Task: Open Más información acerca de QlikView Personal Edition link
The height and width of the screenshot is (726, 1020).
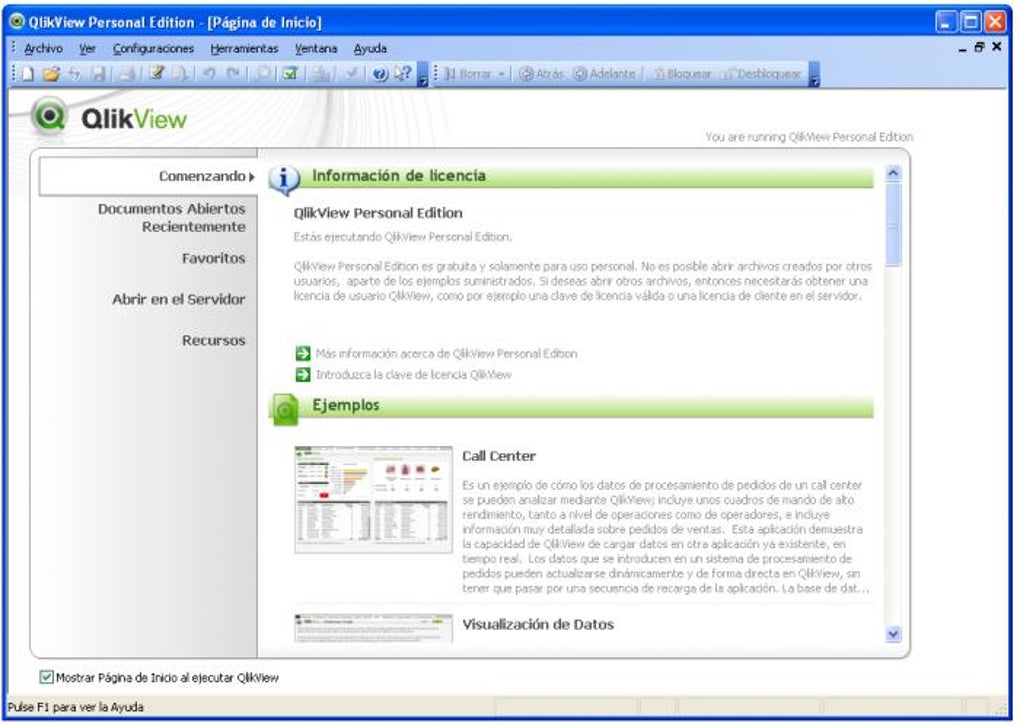Action: [446, 354]
